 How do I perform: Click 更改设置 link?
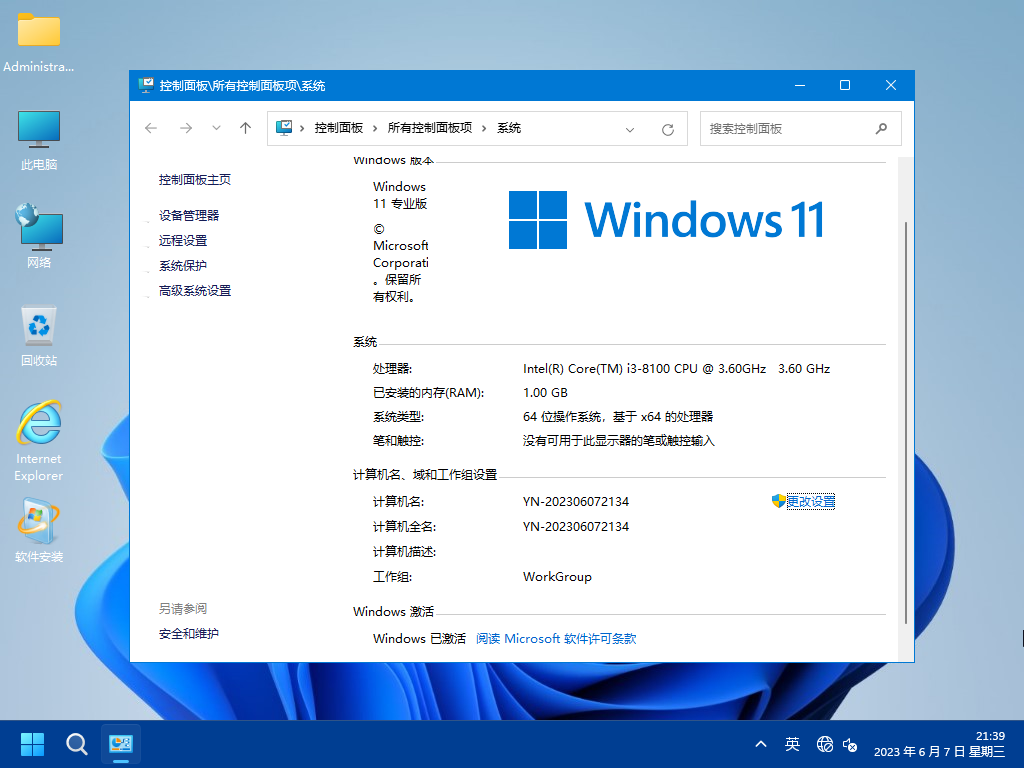(x=810, y=501)
